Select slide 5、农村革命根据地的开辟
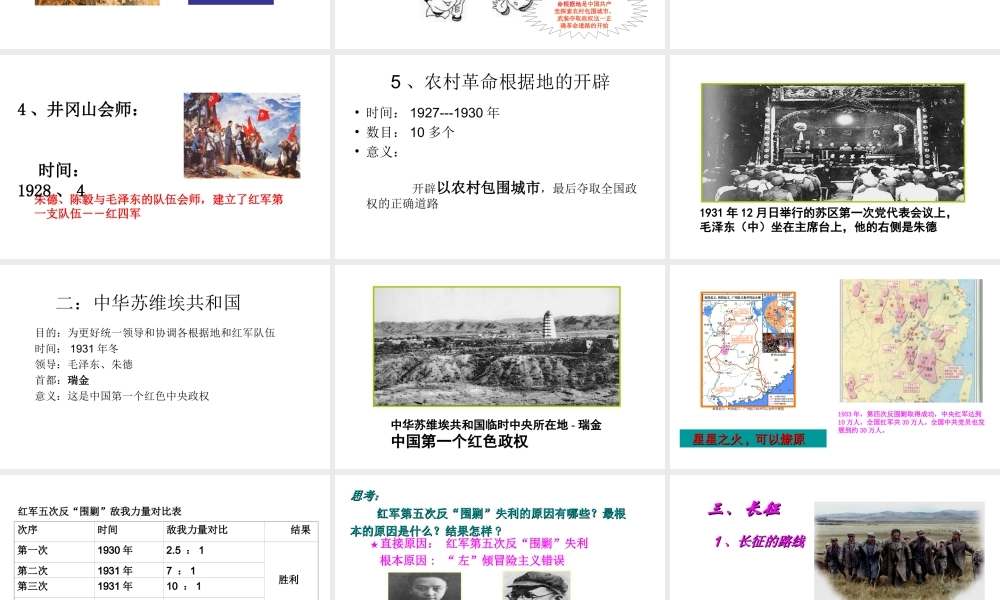Viewport: 1000px width, 600px height. point(499,157)
